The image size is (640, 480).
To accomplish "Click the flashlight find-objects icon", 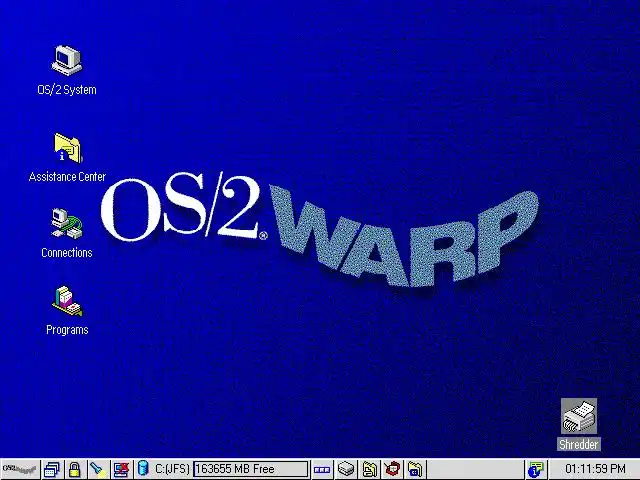I will 98,469.
